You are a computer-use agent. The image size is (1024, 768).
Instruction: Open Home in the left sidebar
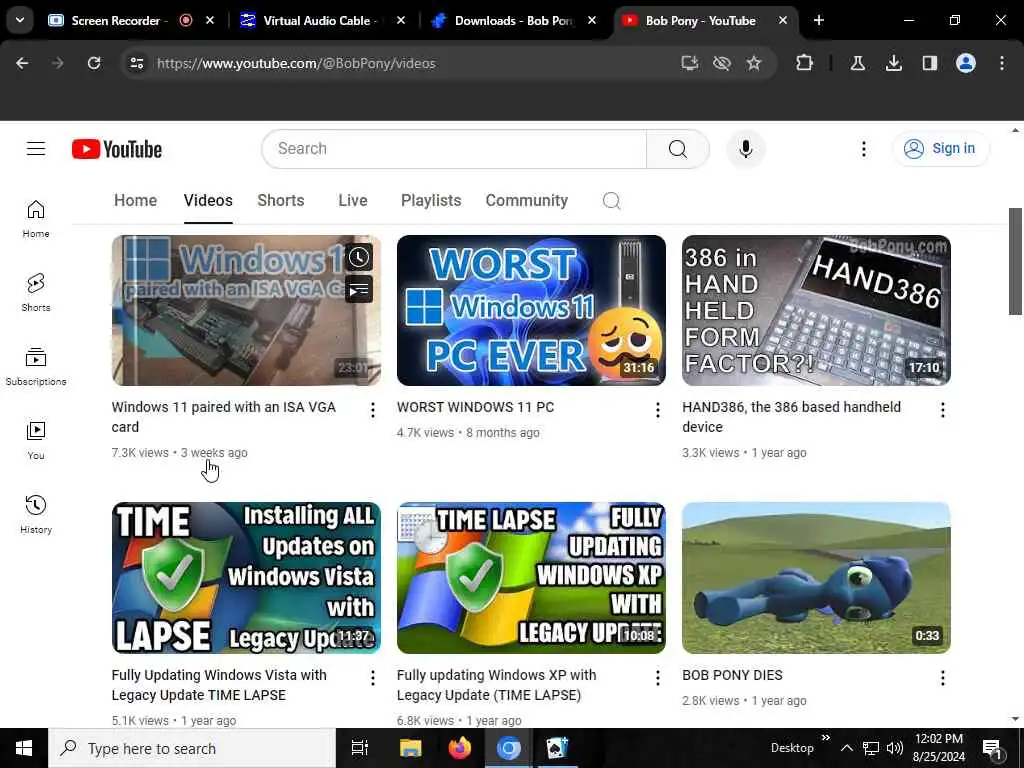[36, 219]
